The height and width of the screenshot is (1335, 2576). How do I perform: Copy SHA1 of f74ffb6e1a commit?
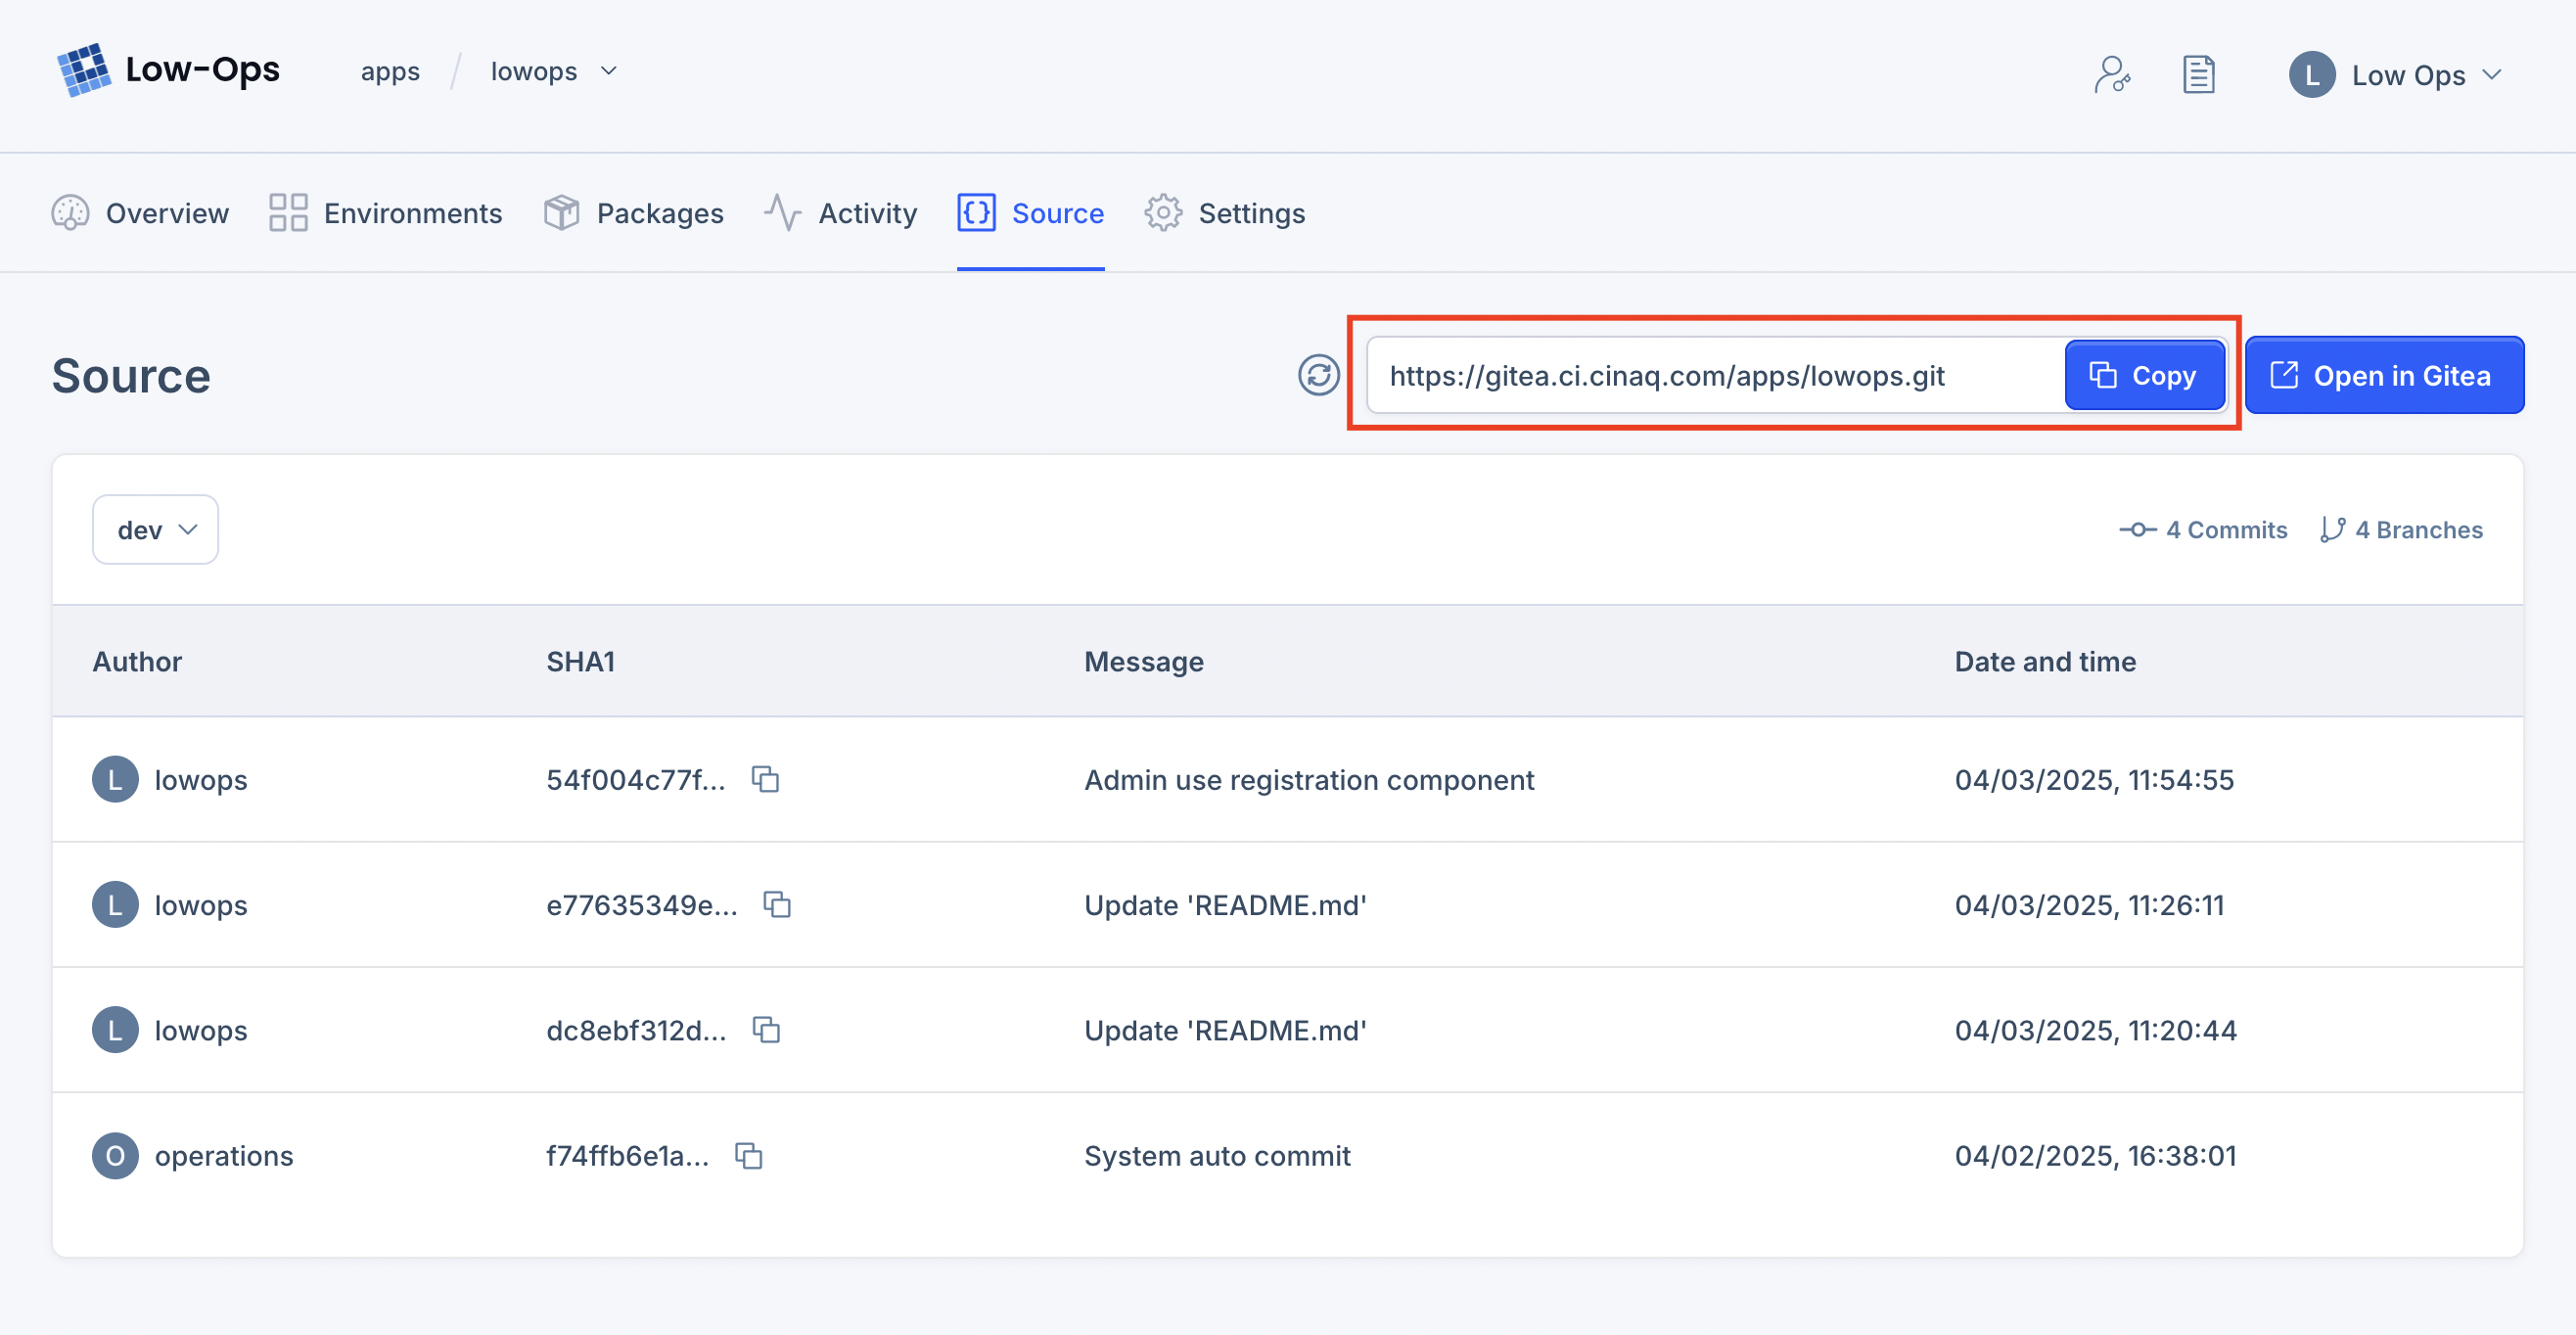(749, 1155)
